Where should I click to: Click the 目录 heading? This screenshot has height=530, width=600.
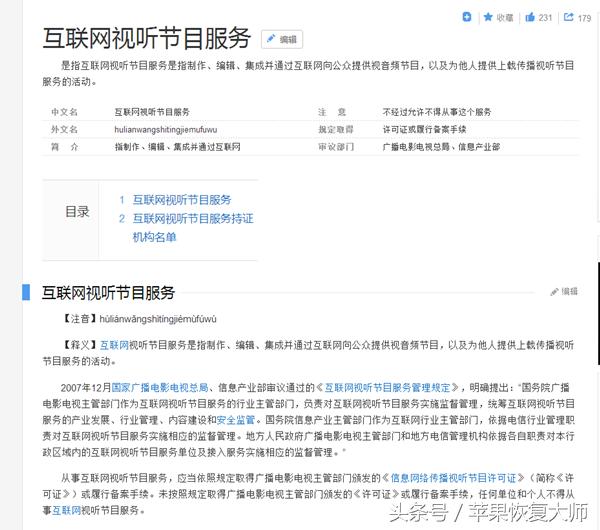[77, 211]
